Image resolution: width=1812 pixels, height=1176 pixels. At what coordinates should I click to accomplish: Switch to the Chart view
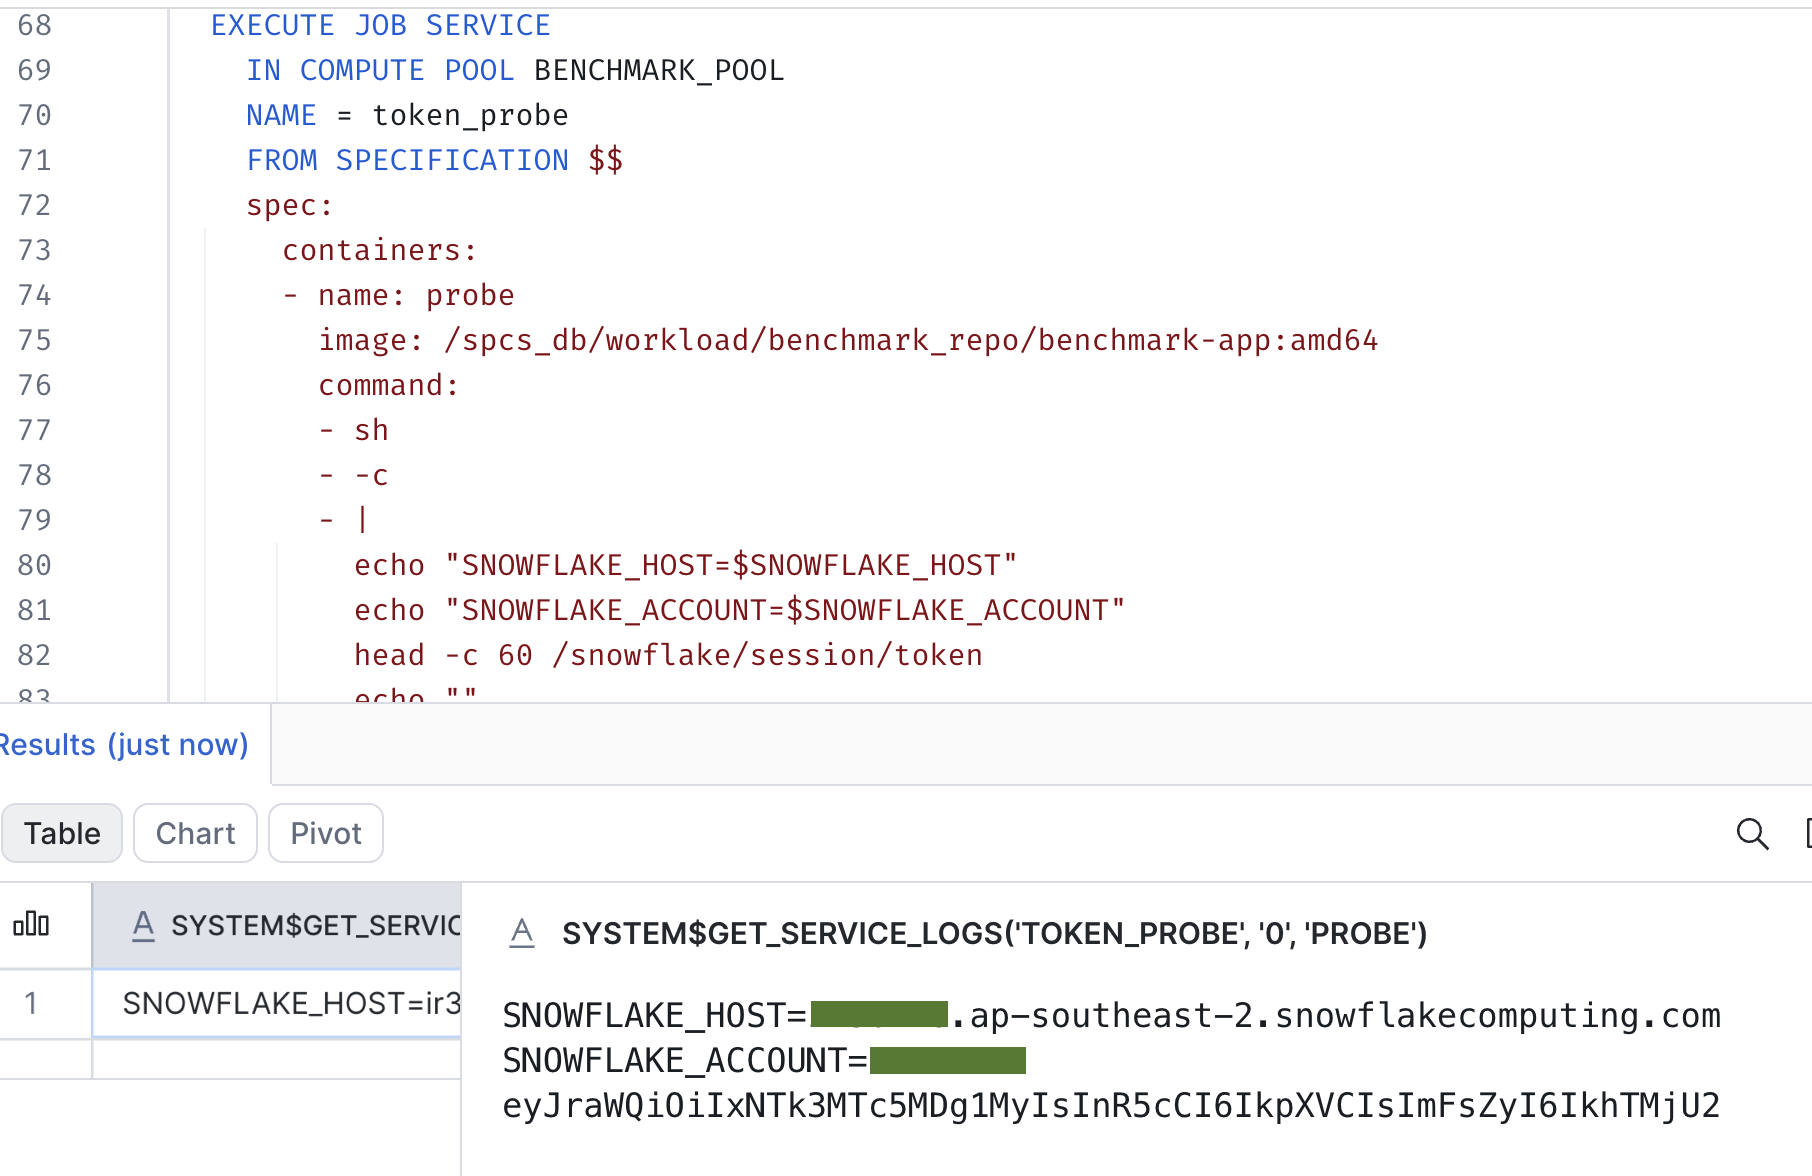point(195,833)
